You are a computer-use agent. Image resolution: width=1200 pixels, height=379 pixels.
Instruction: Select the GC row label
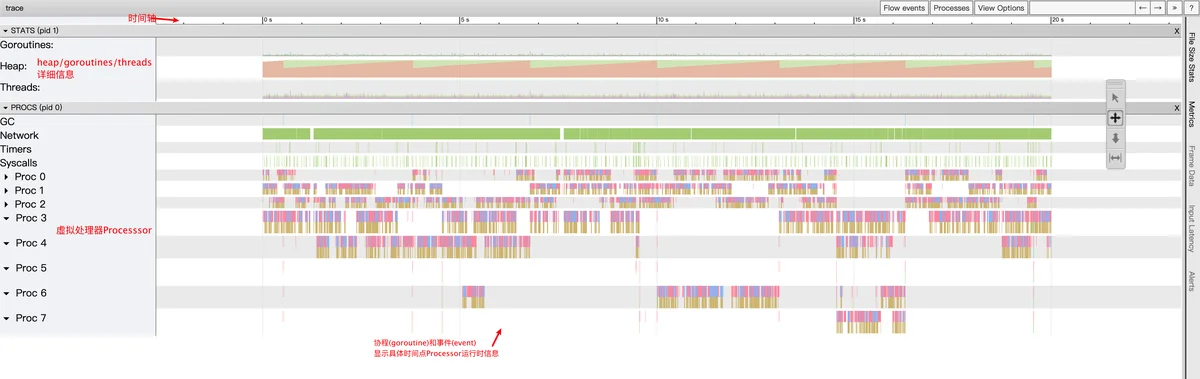(x=7, y=121)
